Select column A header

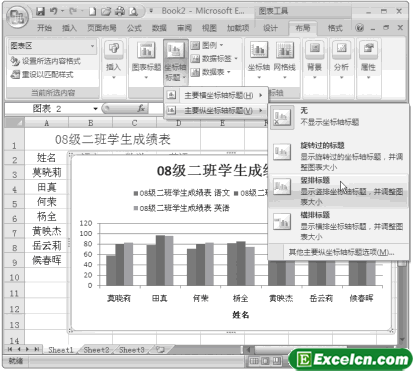(46, 123)
